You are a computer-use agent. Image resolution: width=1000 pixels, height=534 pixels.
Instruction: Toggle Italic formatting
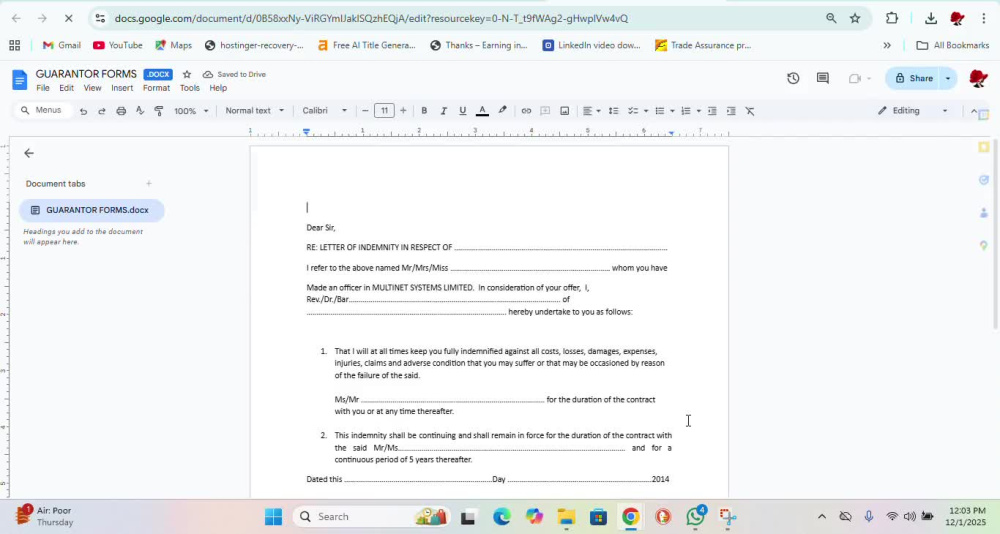(443, 111)
